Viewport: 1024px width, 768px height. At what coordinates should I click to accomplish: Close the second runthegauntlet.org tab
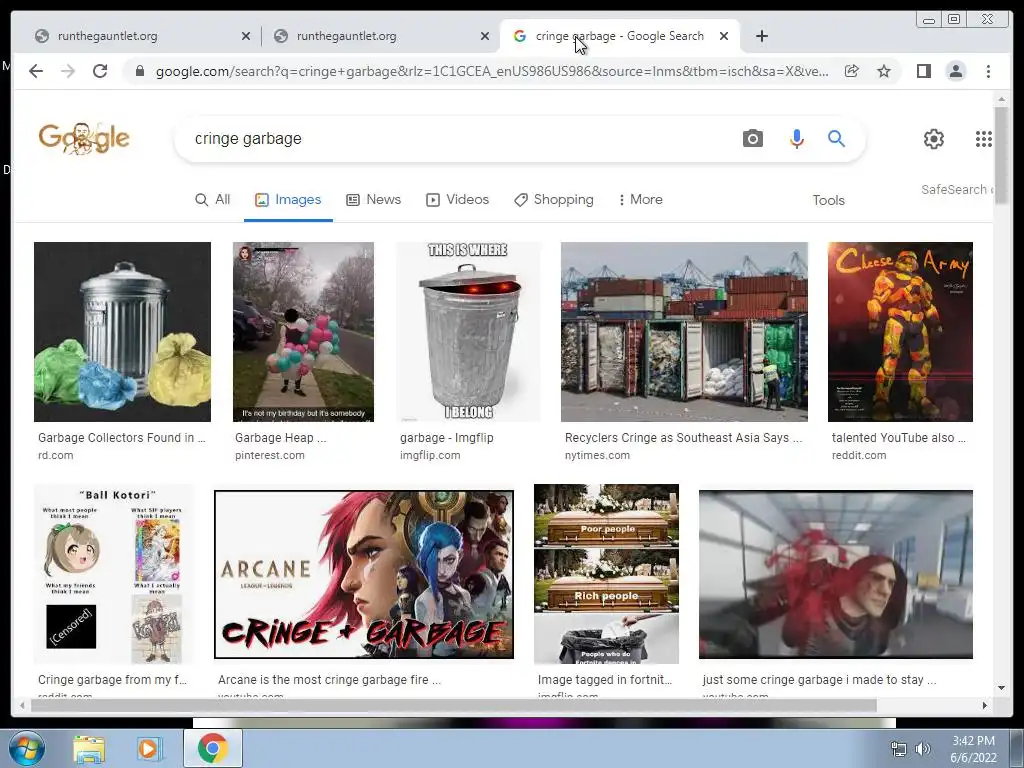pyautogui.click(x=485, y=36)
